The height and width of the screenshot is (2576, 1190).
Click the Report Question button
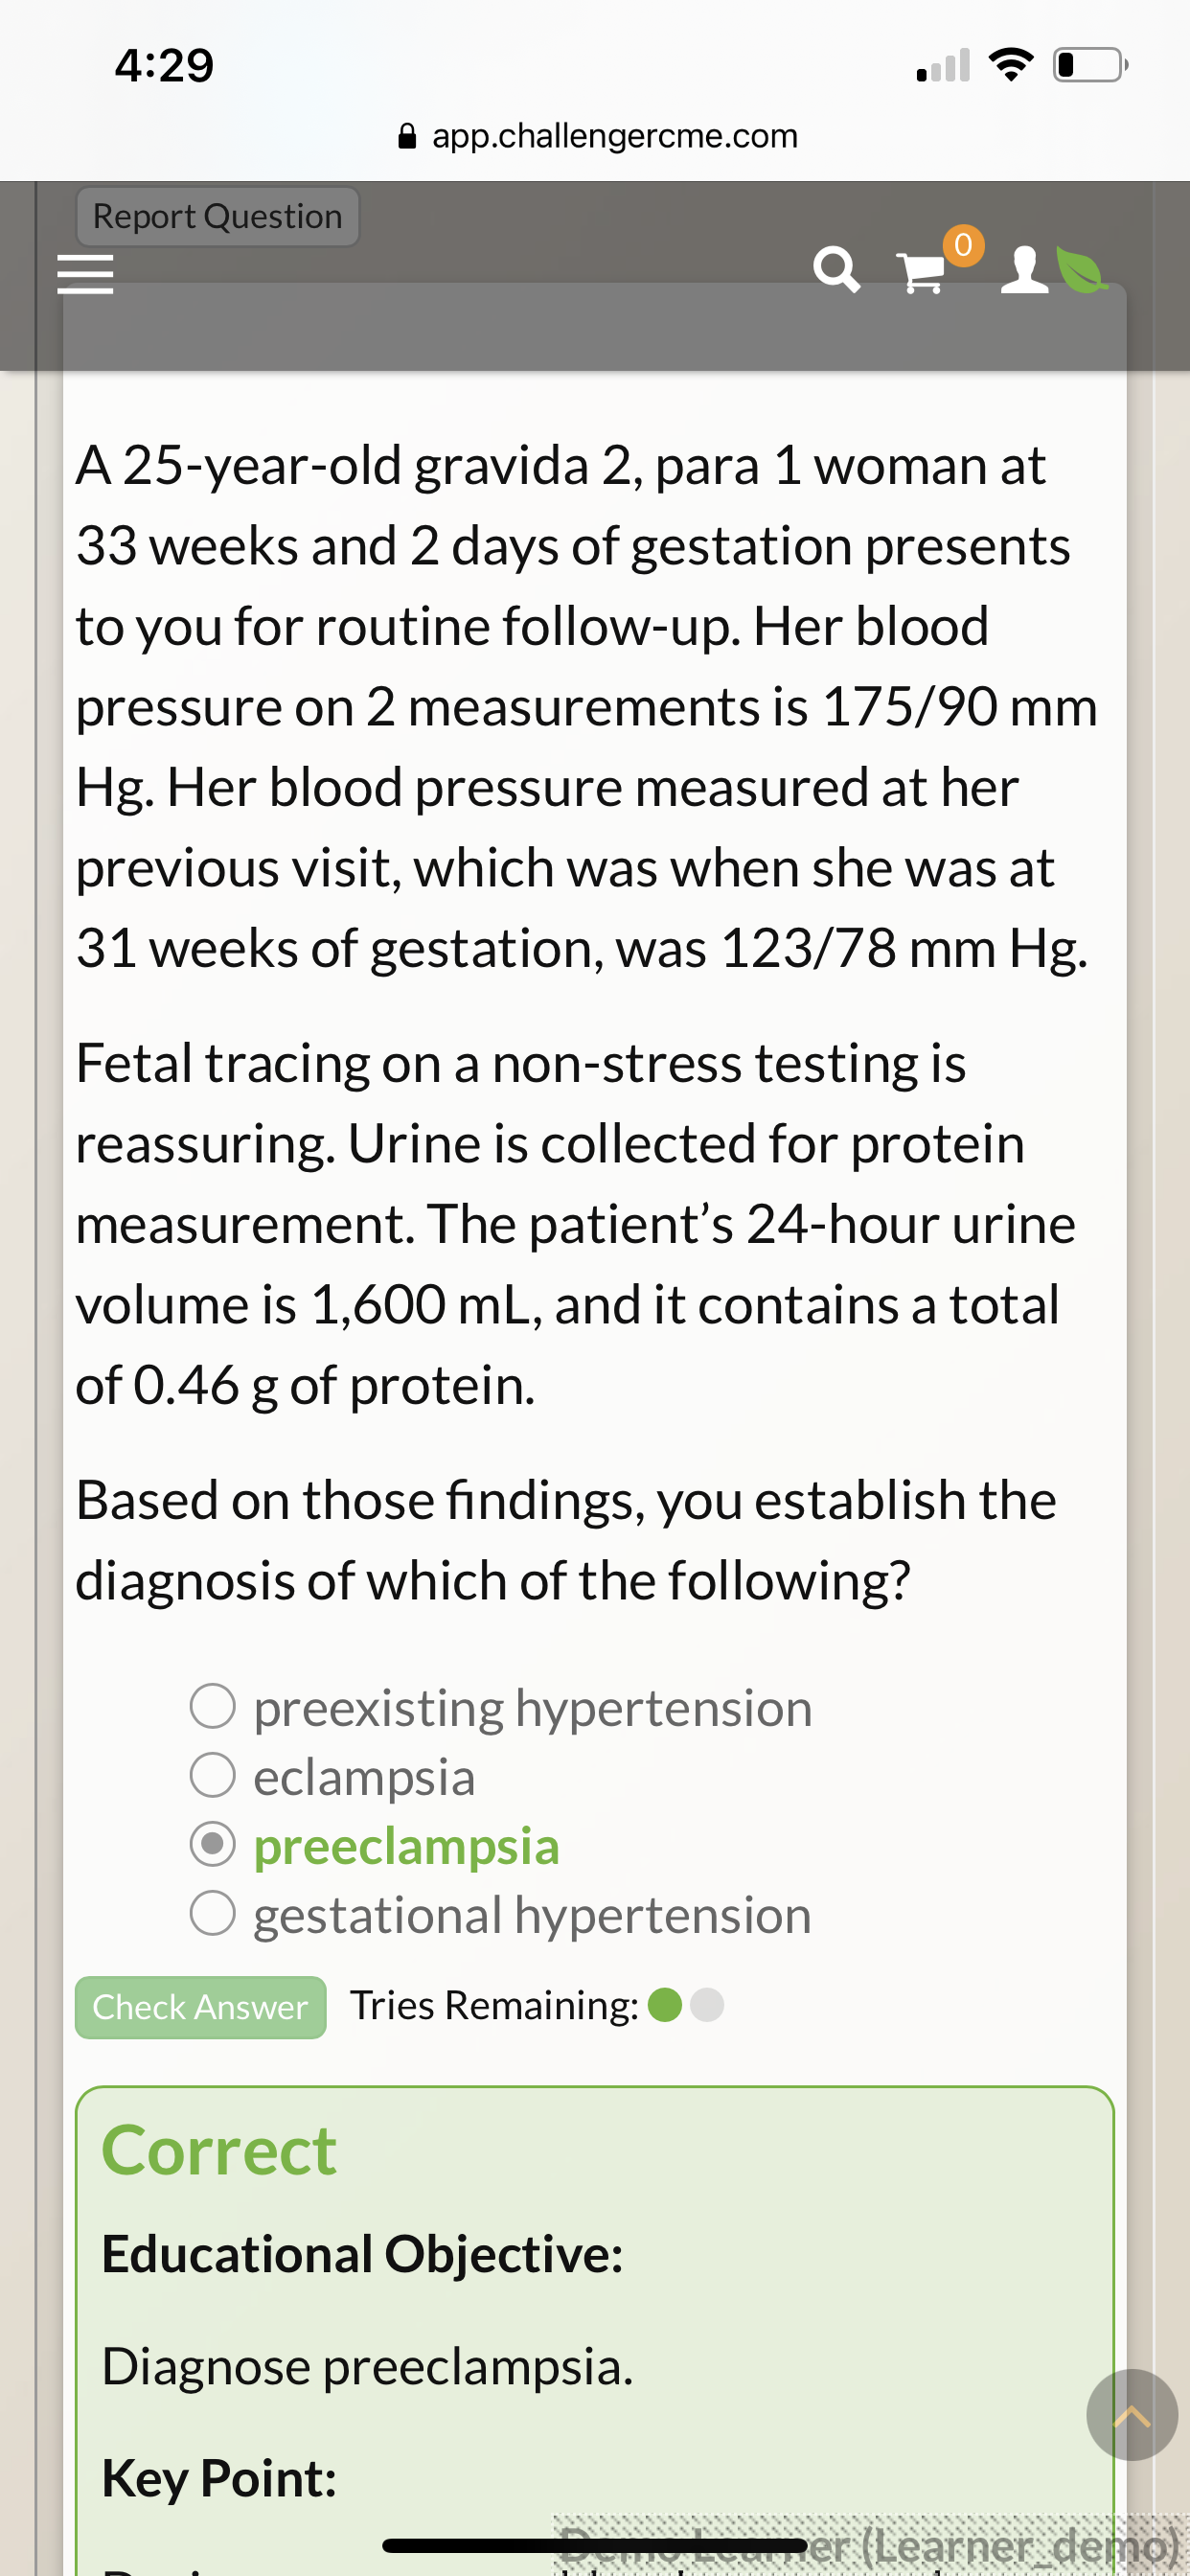click(x=218, y=216)
